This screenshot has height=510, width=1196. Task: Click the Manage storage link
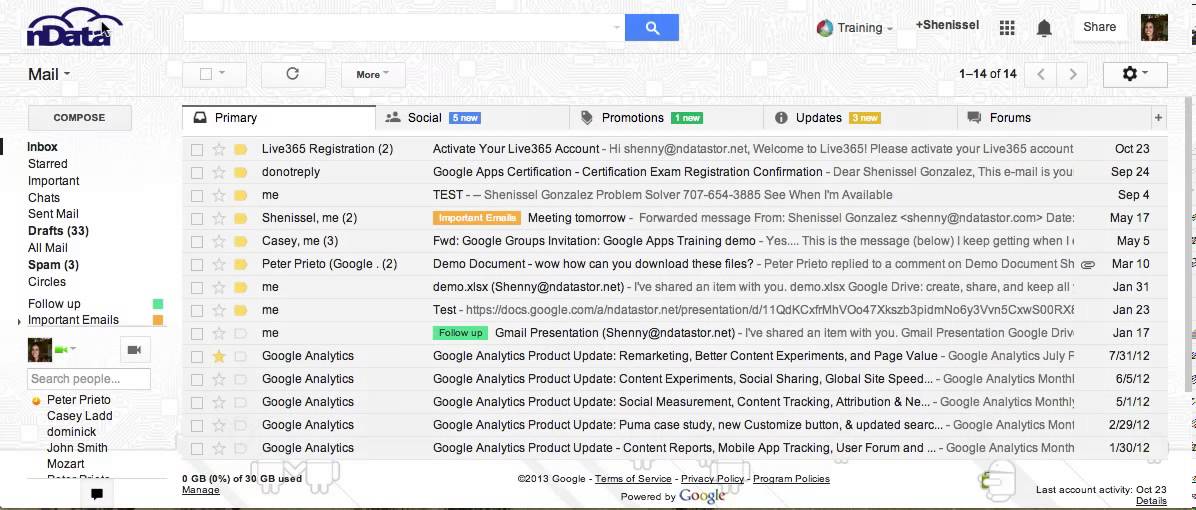pyautogui.click(x=201, y=490)
